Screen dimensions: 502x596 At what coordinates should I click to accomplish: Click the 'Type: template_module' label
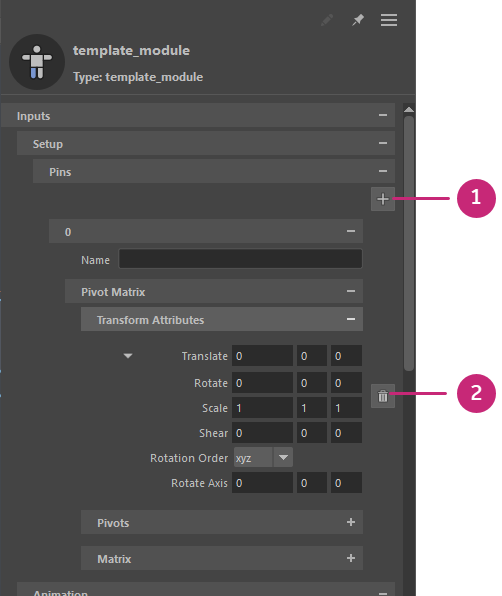click(x=138, y=77)
